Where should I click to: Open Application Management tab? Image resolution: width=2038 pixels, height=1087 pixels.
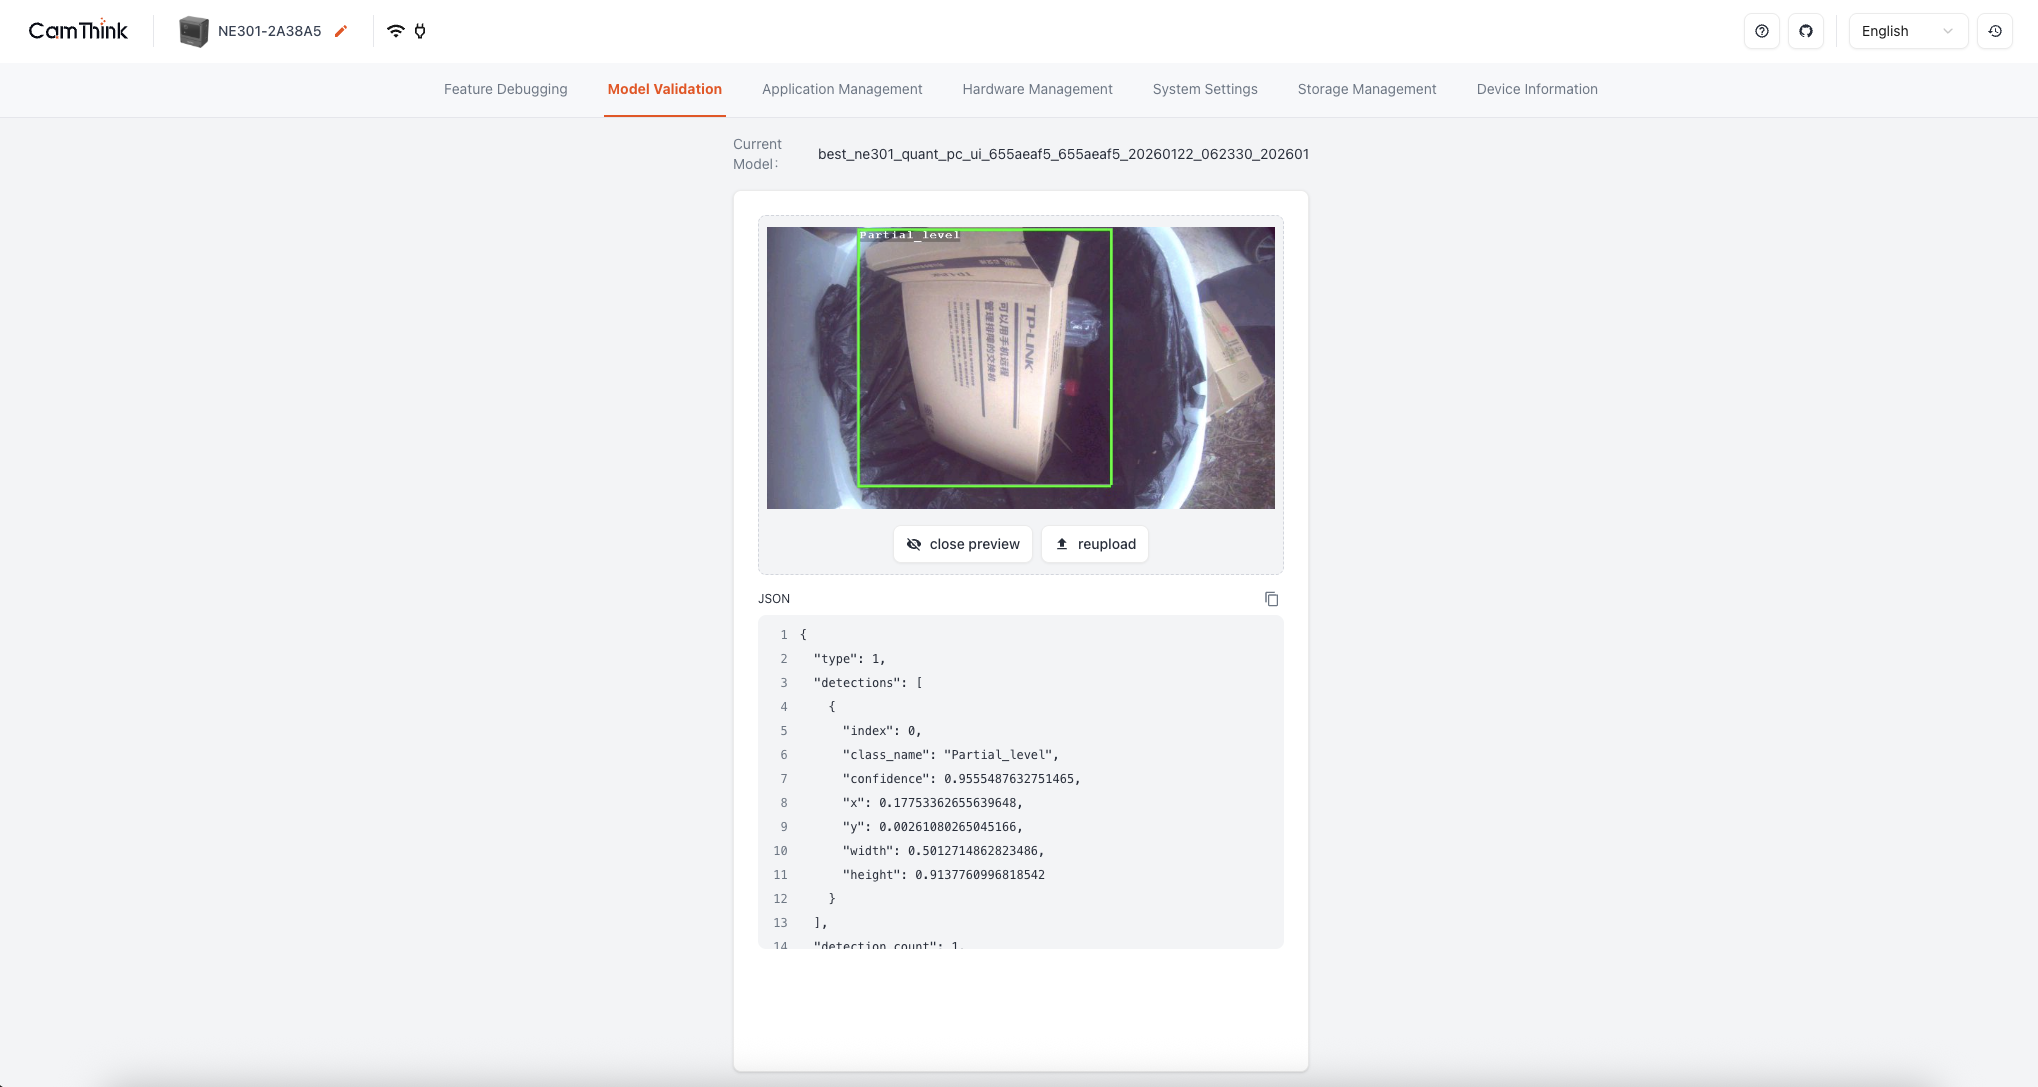[x=842, y=89]
